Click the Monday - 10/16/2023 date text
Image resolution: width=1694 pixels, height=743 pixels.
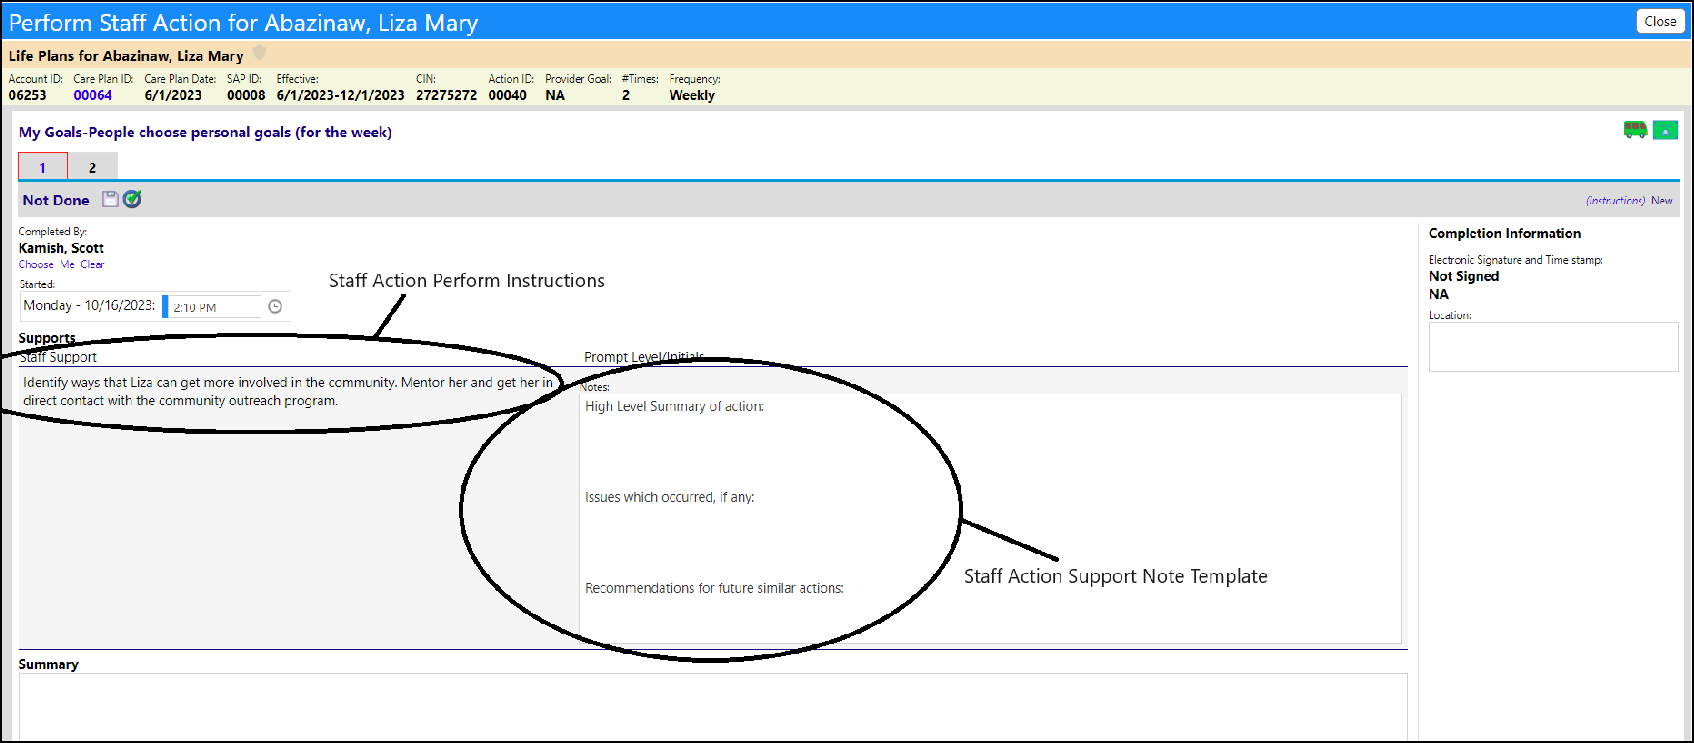89,305
